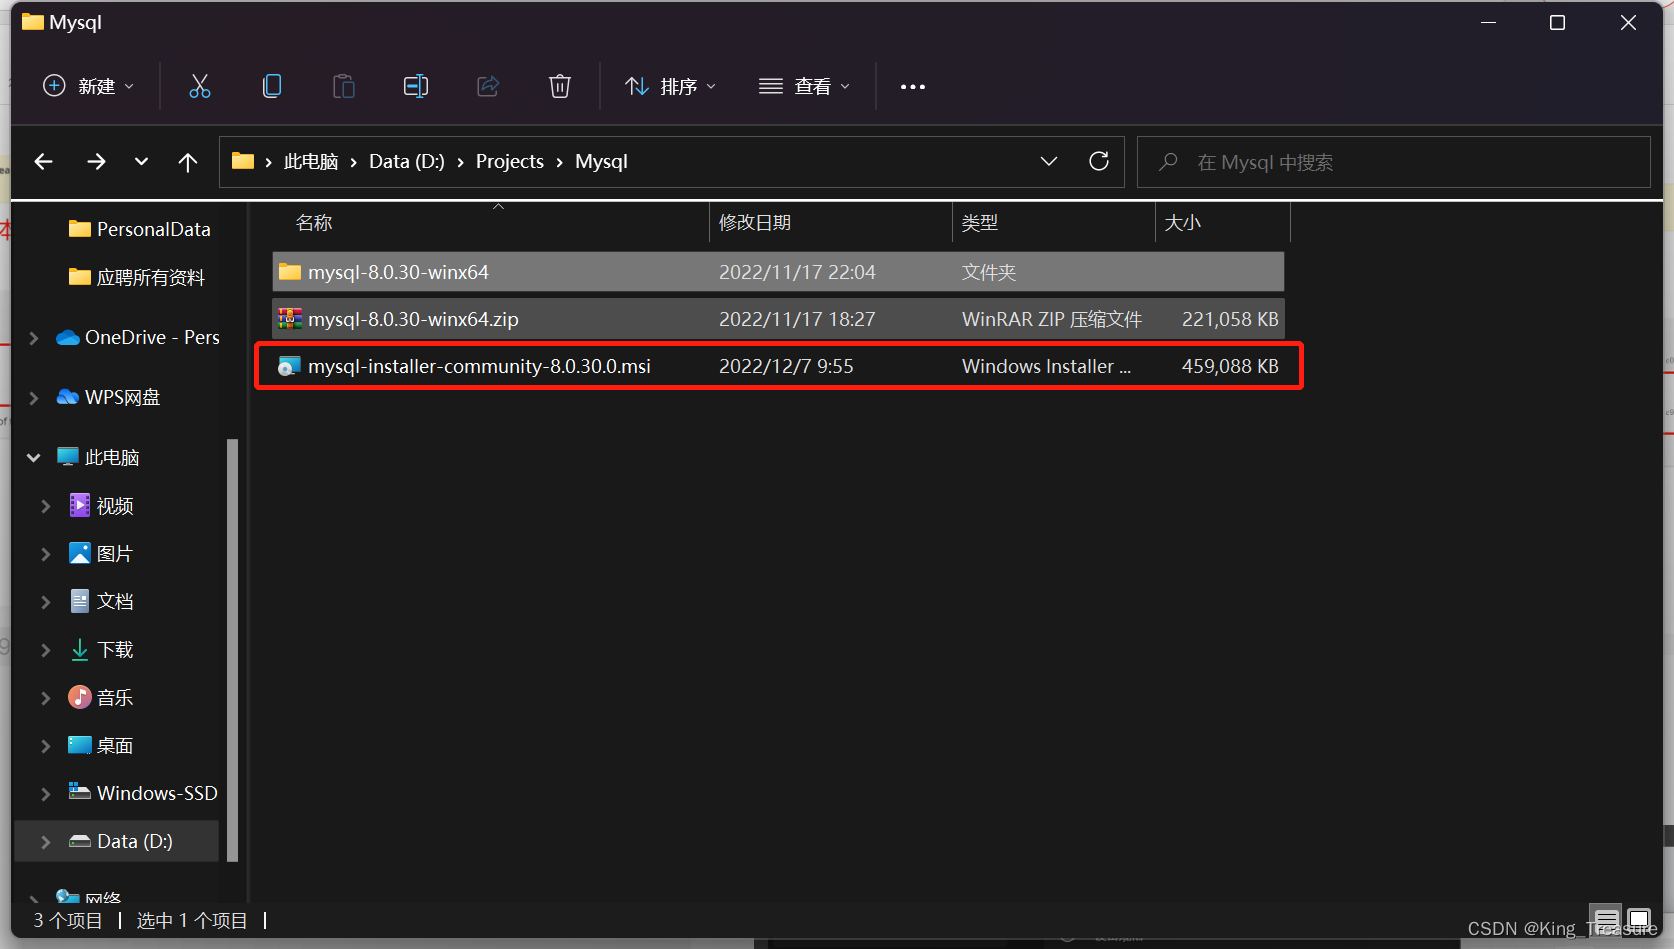Viewport: 1674px width, 949px height.
Task: Click Data (D:) in the address bar
Action: coord(407,162)
